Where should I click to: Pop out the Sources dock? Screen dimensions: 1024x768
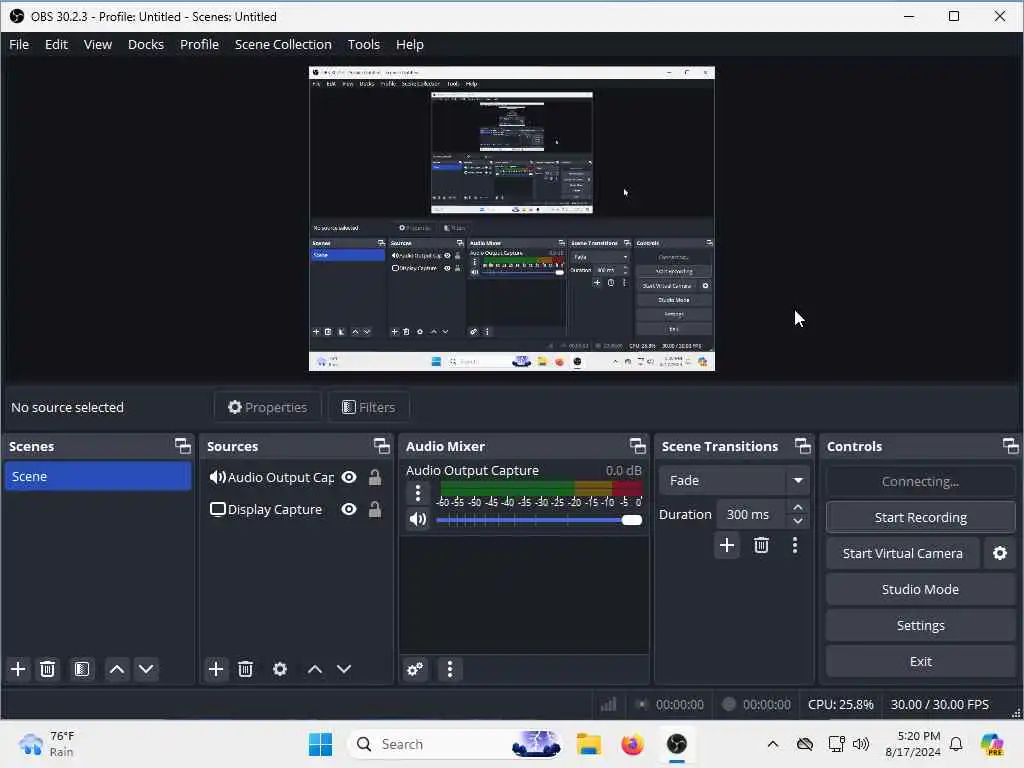(x=381, y=446)
